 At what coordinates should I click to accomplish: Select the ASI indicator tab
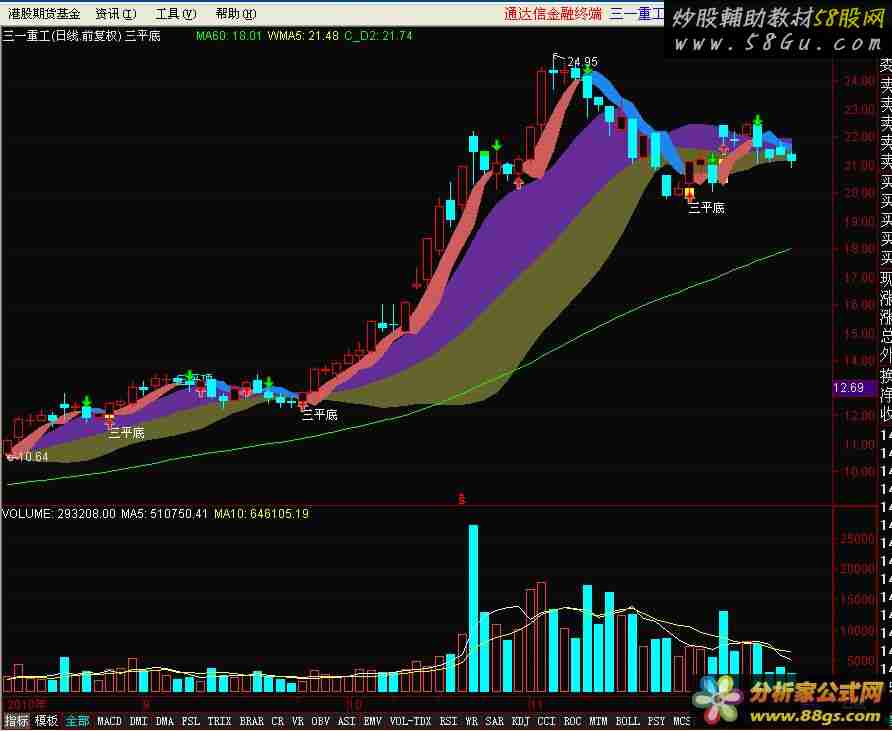coord(346,721)
